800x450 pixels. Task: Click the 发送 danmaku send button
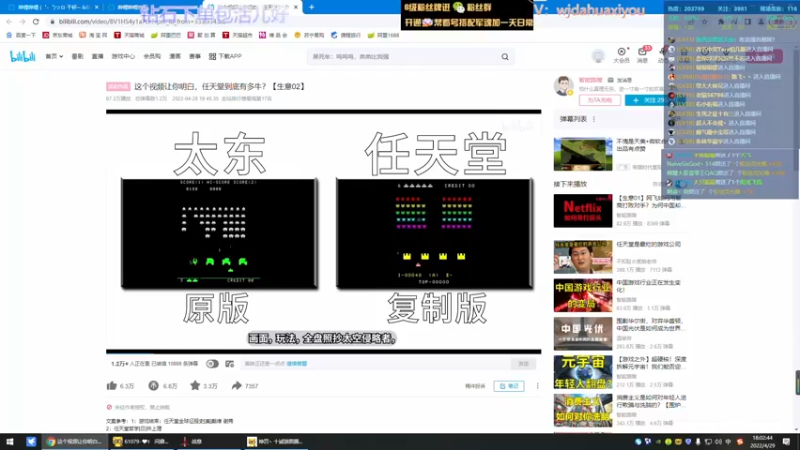523,364
